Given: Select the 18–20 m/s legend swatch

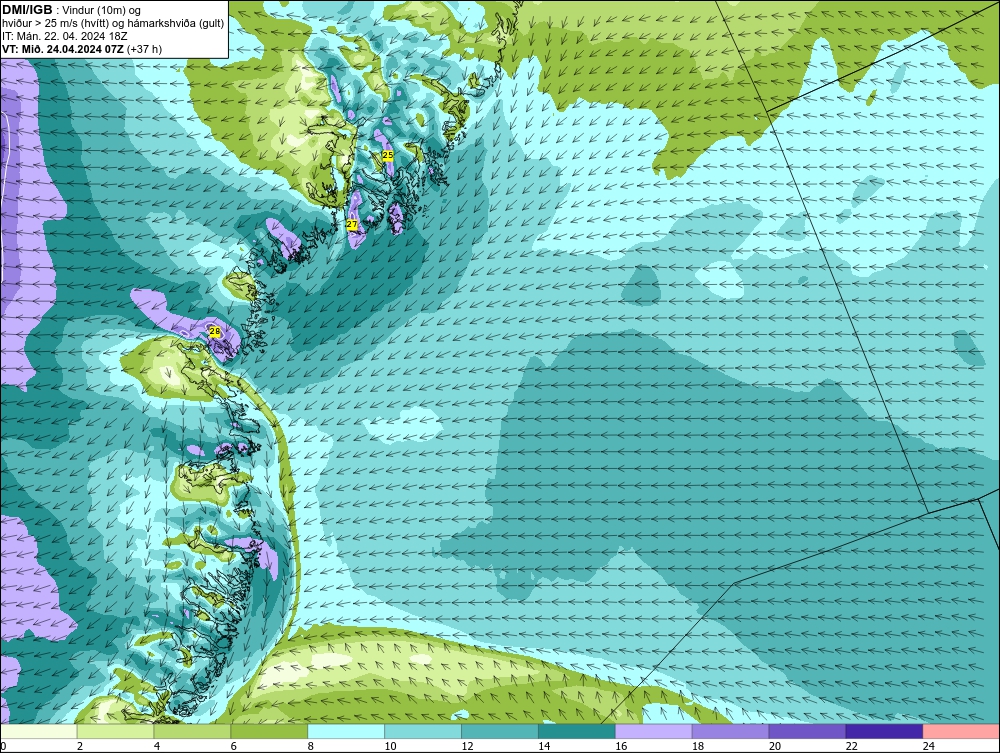Looking at the screenshot, I should point(730,731).
